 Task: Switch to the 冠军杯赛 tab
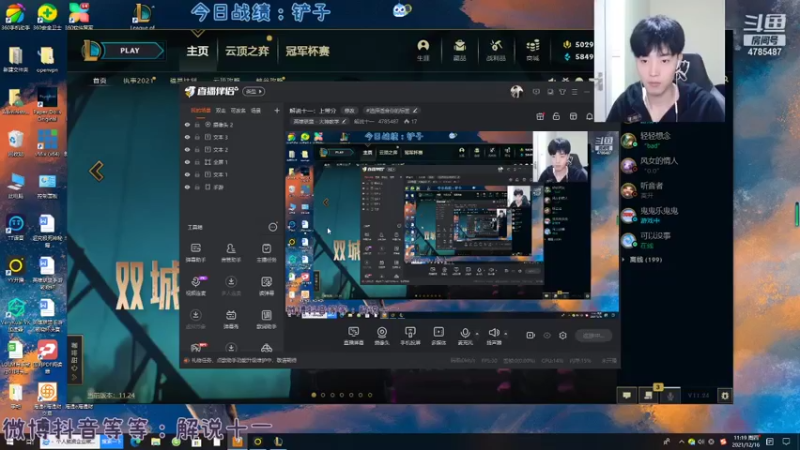[308, 51]
